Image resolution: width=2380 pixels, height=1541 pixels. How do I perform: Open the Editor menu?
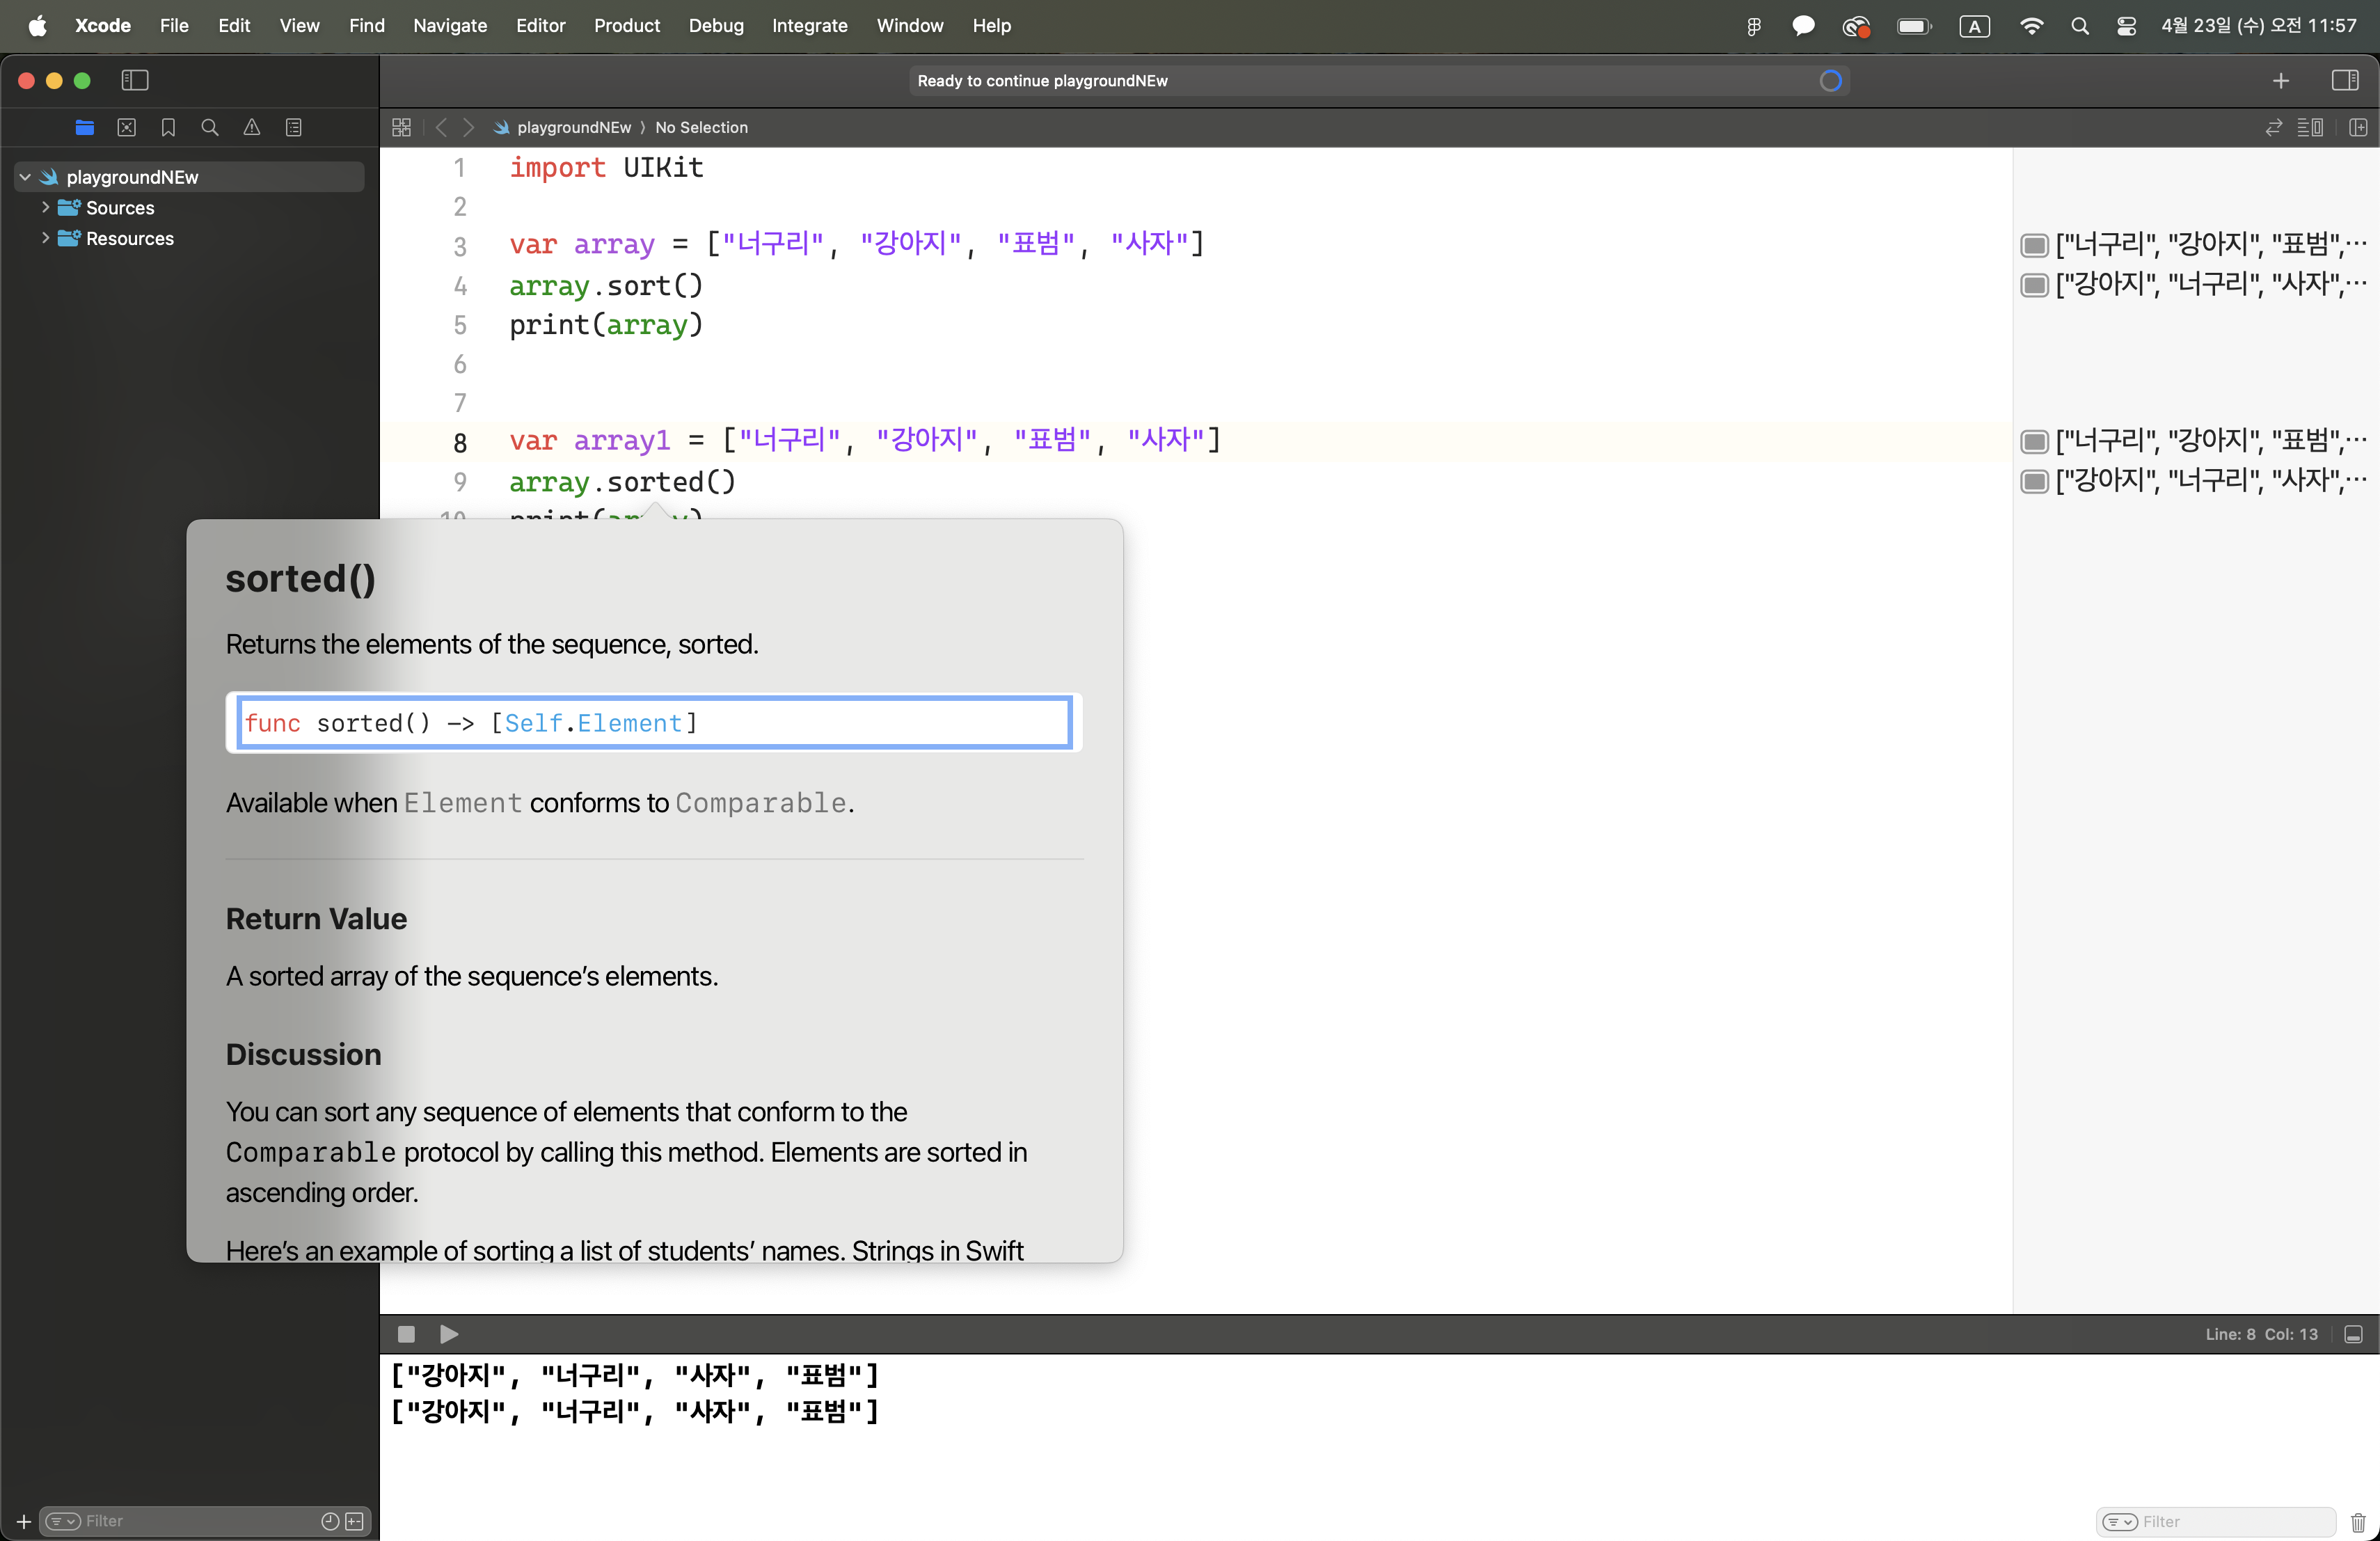540,25
